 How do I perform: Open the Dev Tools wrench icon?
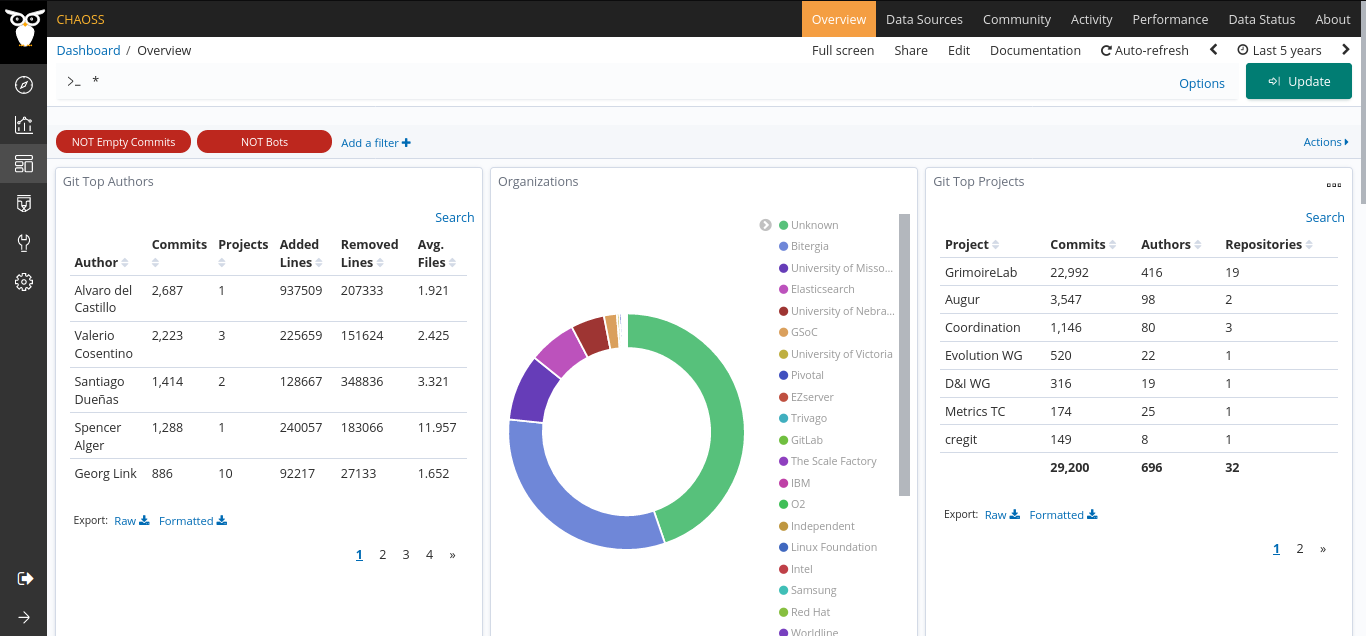pos(24,243)
